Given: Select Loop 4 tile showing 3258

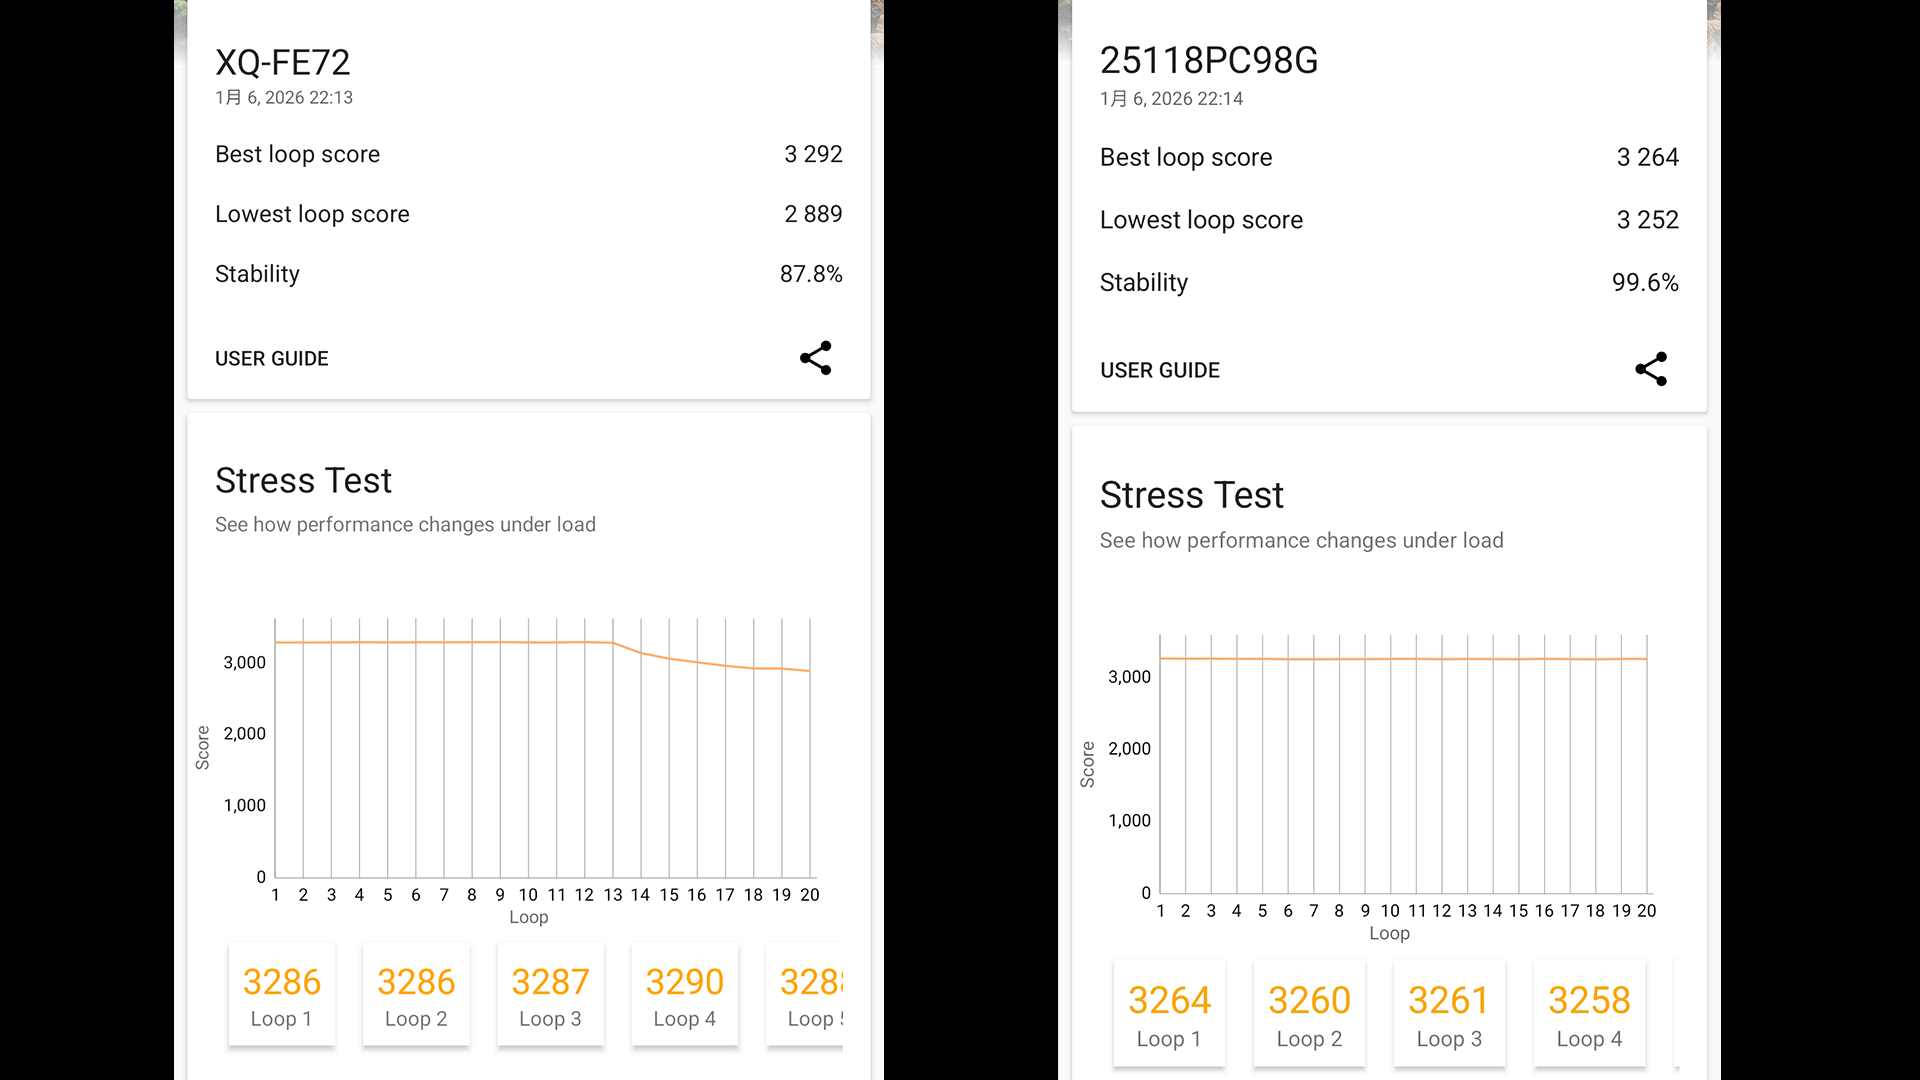Looking at the screenshot, I should [x=1589, y=1014].
